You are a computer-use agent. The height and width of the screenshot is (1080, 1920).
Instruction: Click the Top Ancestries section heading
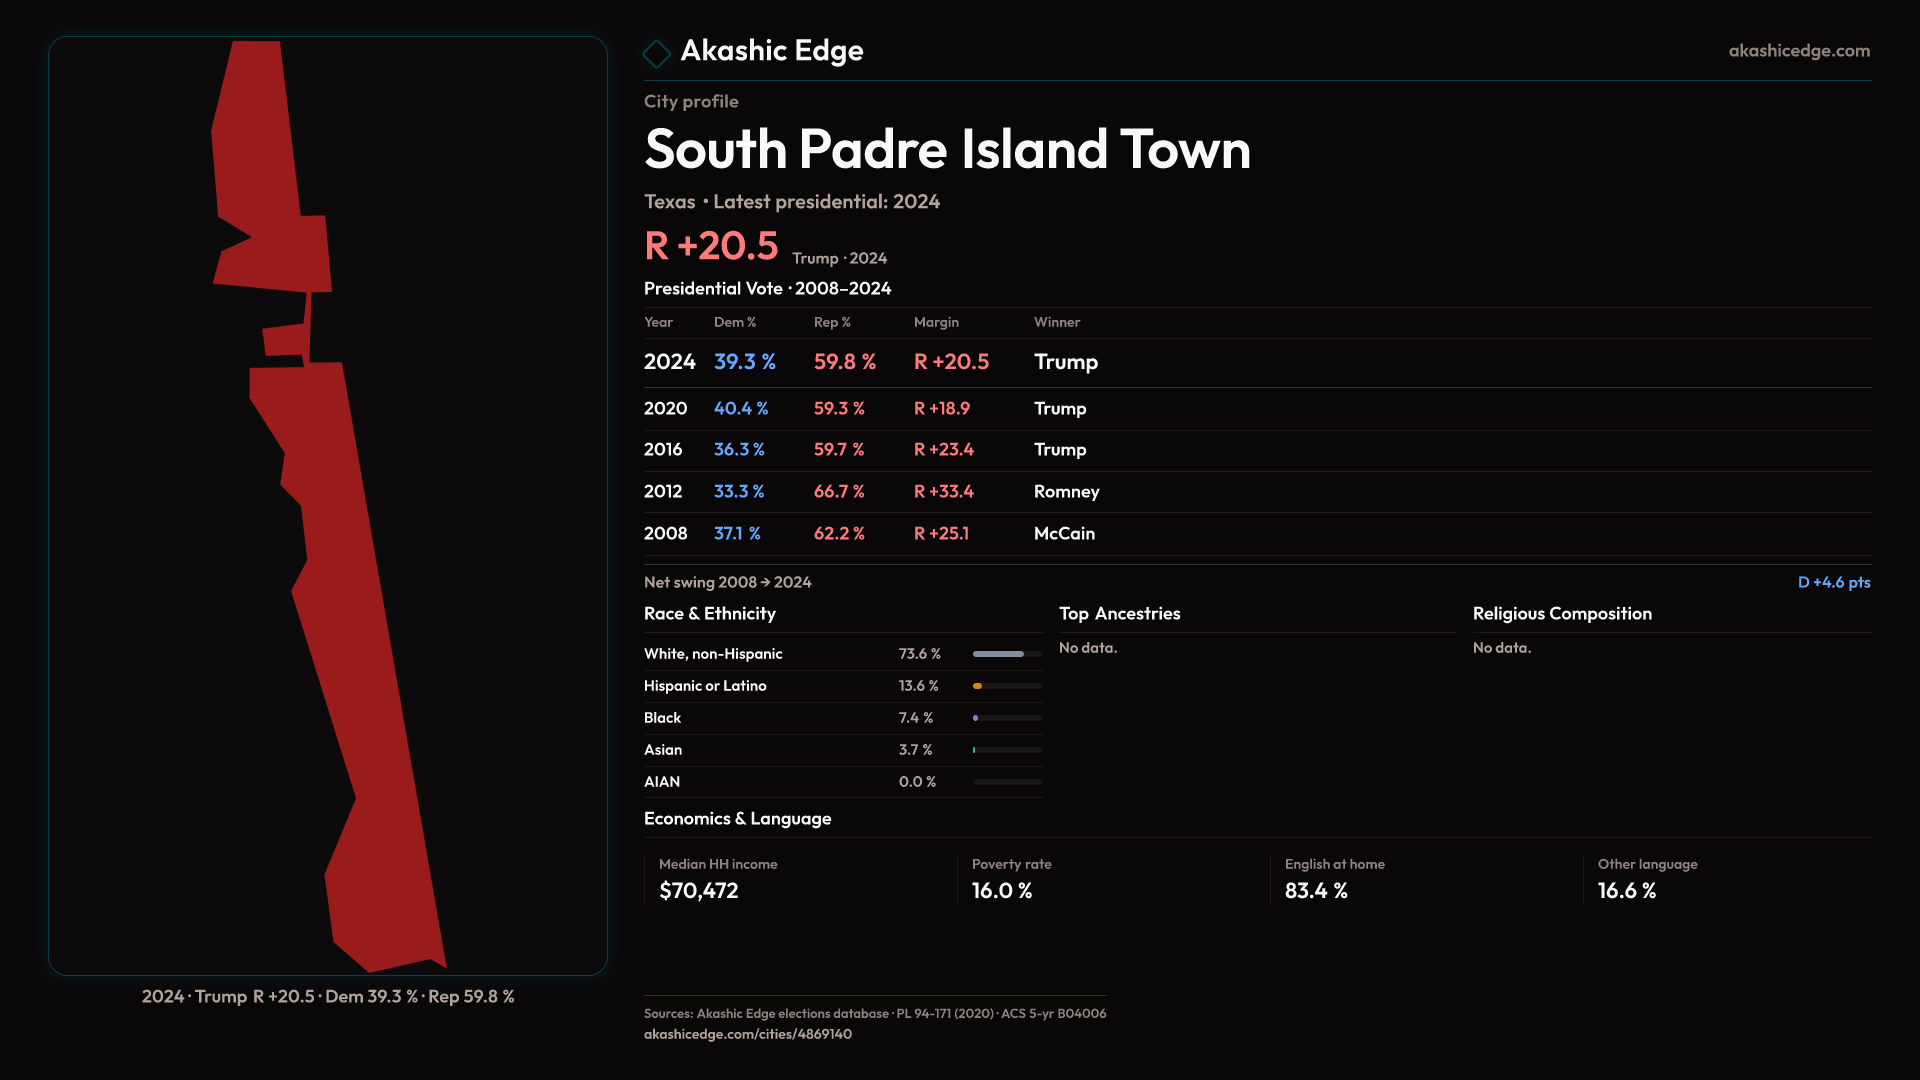click(x=1119, y=613)
